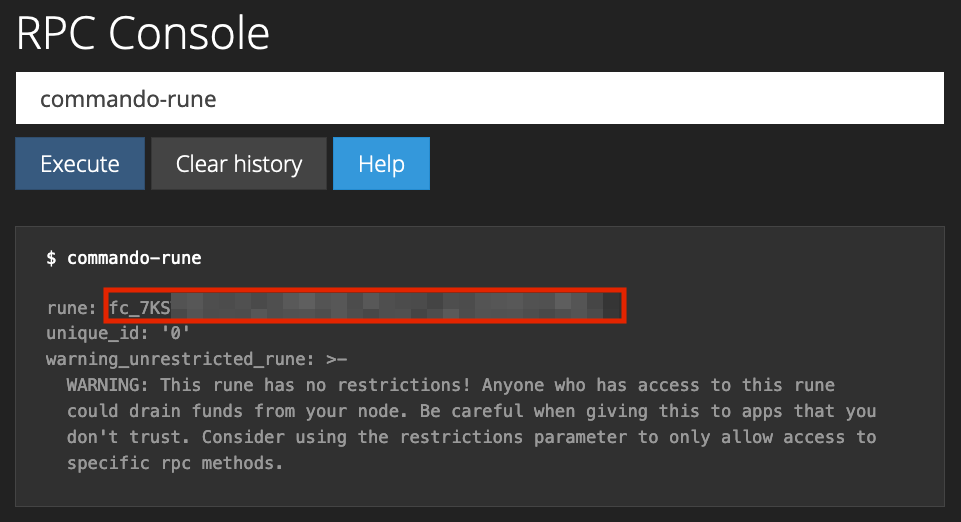Open the Help button
Viewport: 961px width, 522px height.
point(381,164)
